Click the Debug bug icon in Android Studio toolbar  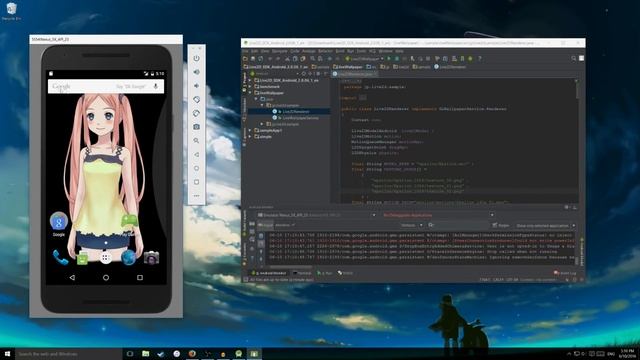pos(396,59)
